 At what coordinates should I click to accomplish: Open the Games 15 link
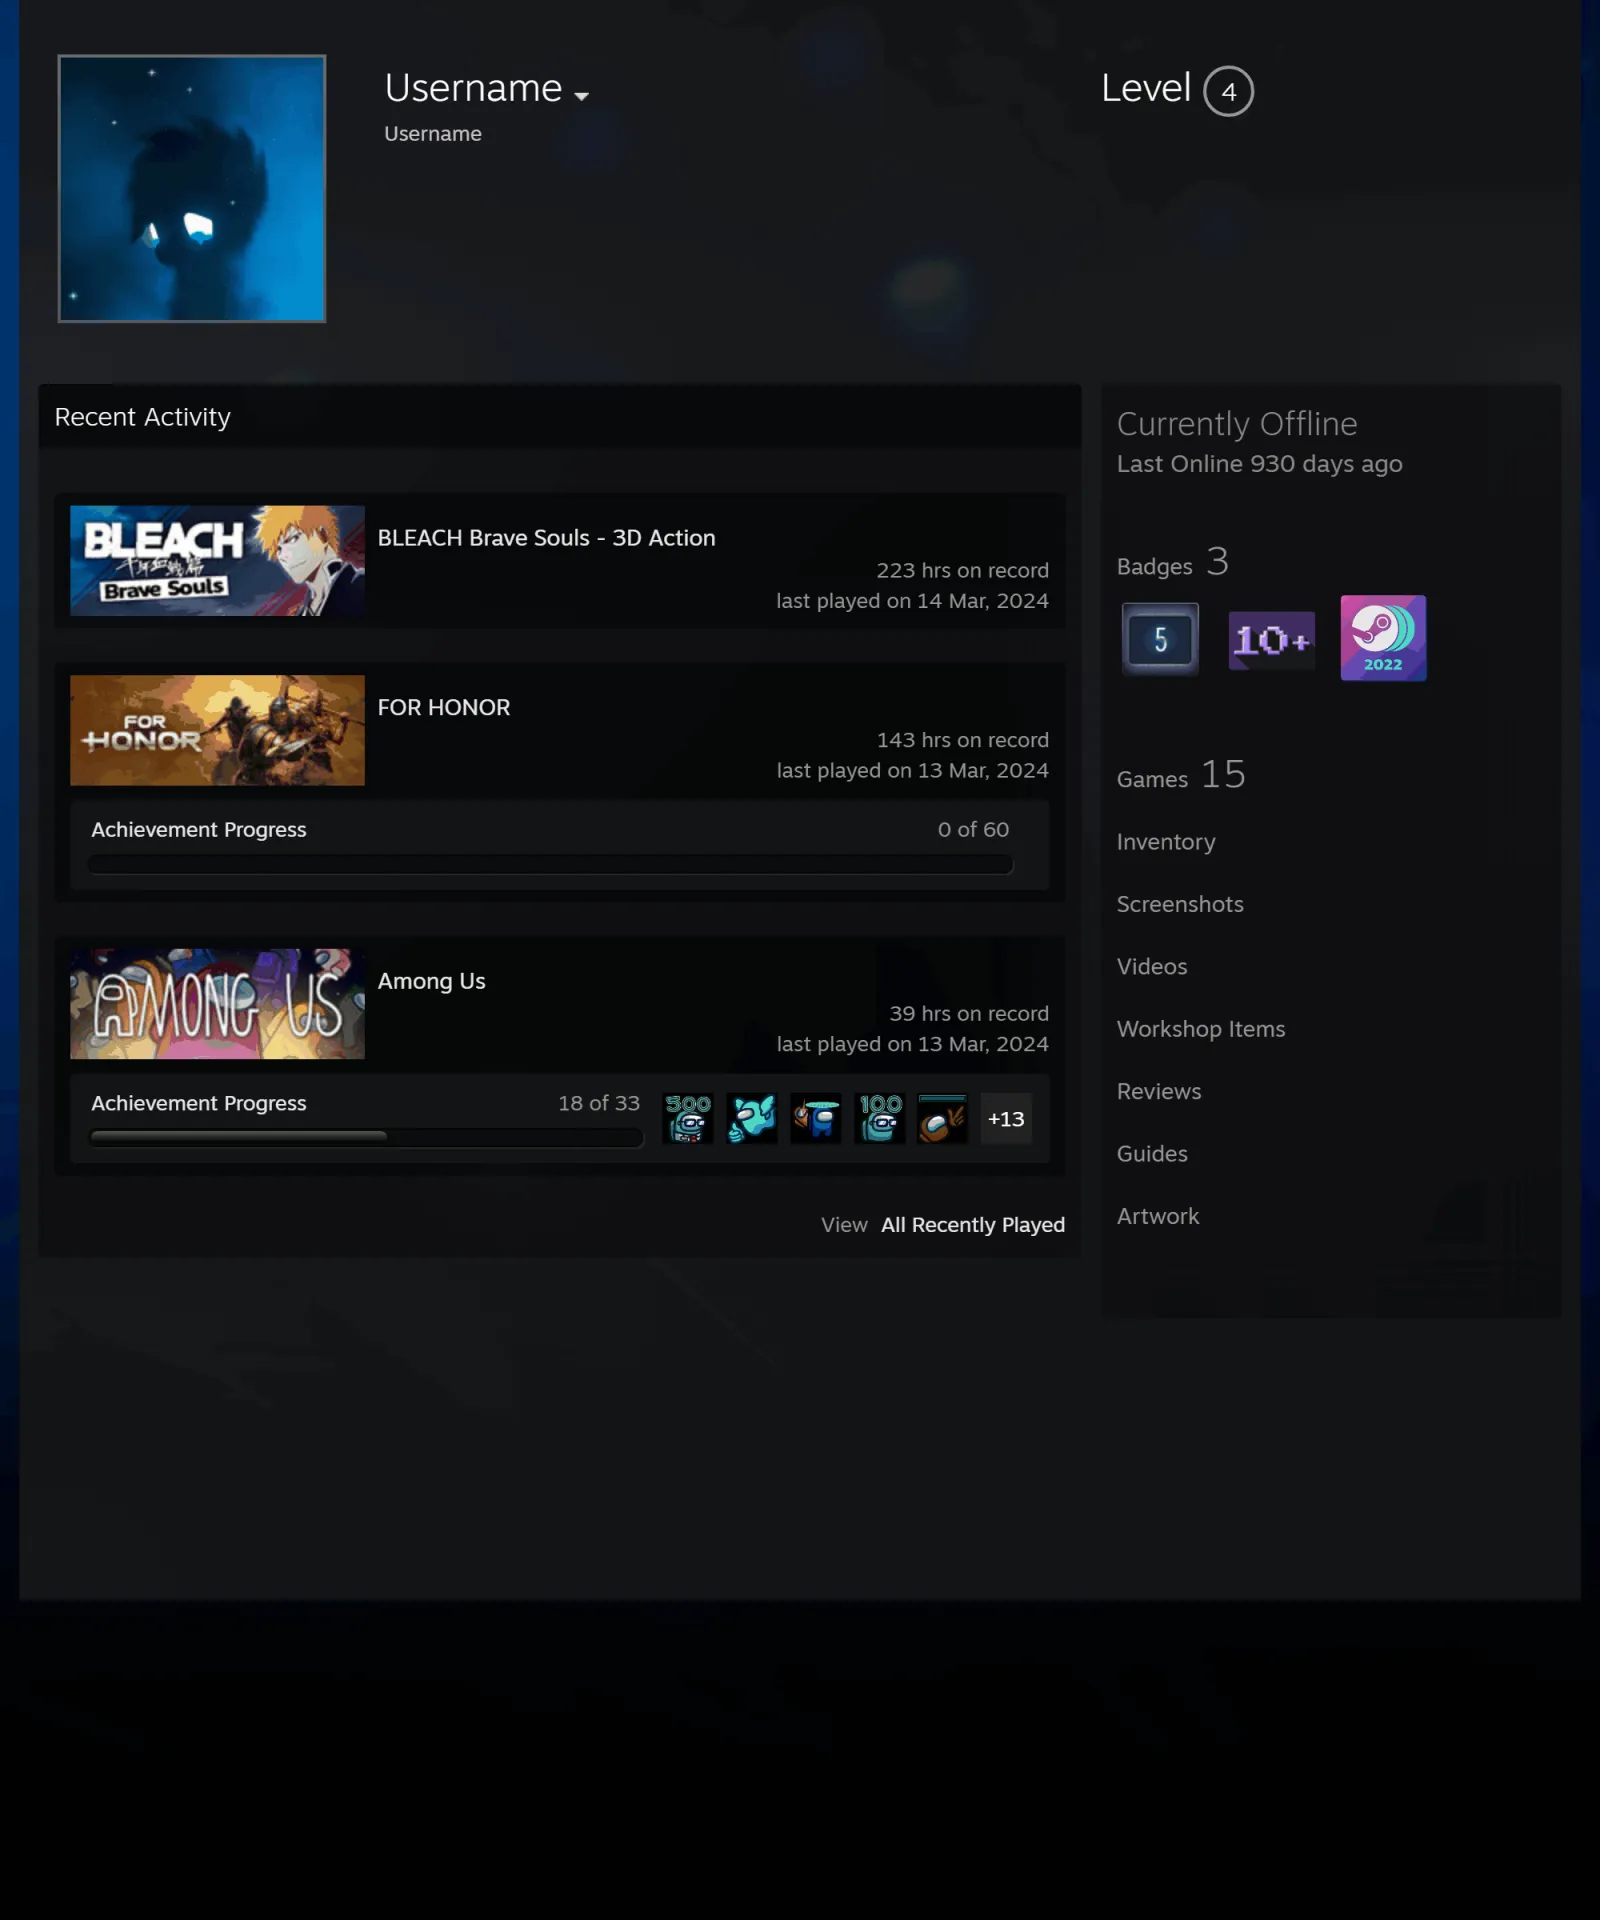point(1181,775)
